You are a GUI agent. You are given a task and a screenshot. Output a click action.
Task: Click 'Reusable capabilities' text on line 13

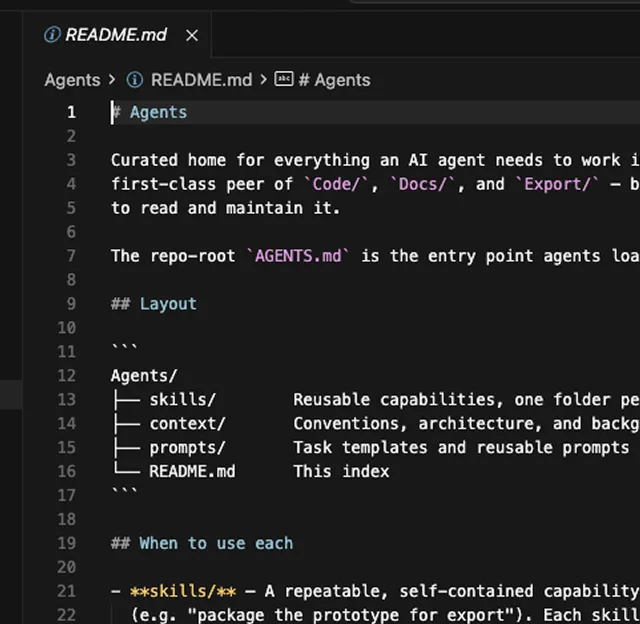click(x=394, y=400)
